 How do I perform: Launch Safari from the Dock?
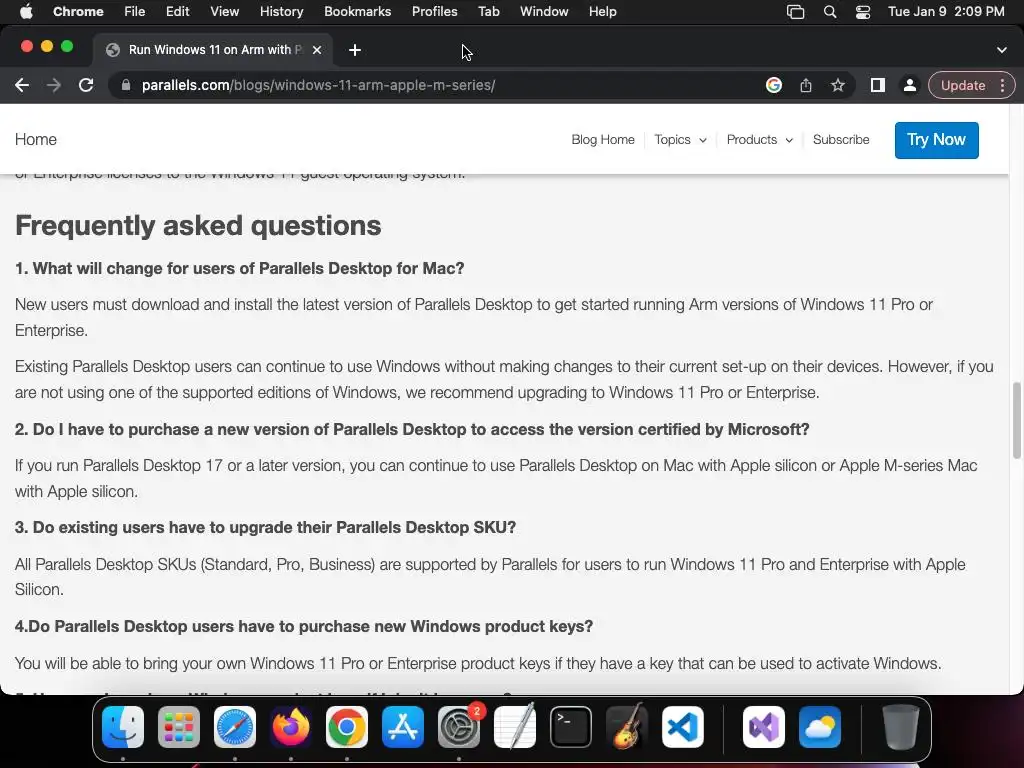click(x=235, y=727)
